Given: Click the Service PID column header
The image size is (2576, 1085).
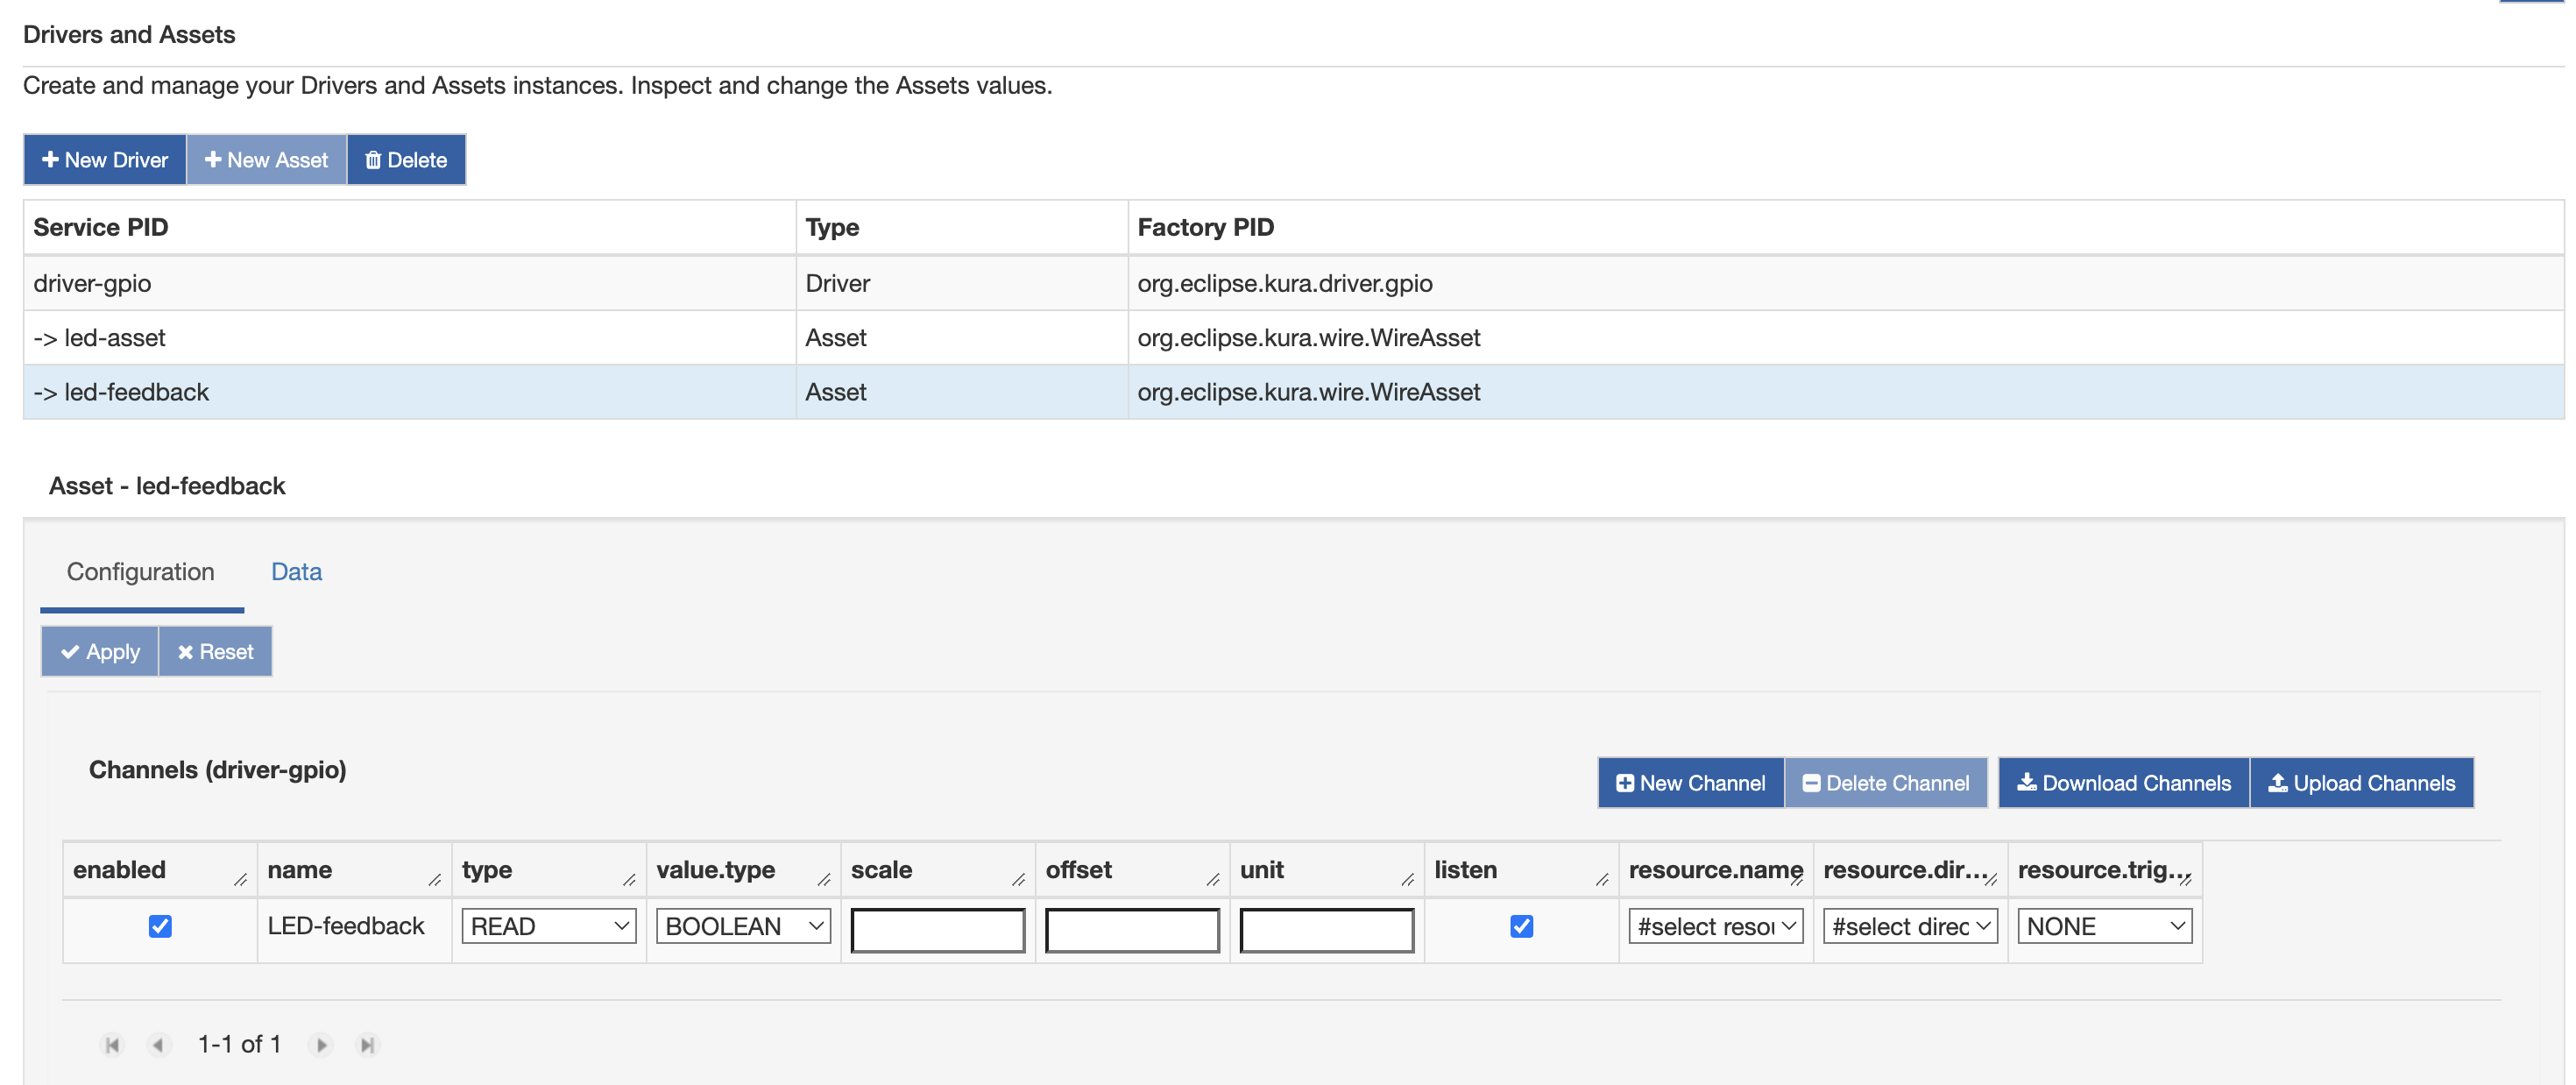Looking at the screenshot, I should 410,228.
